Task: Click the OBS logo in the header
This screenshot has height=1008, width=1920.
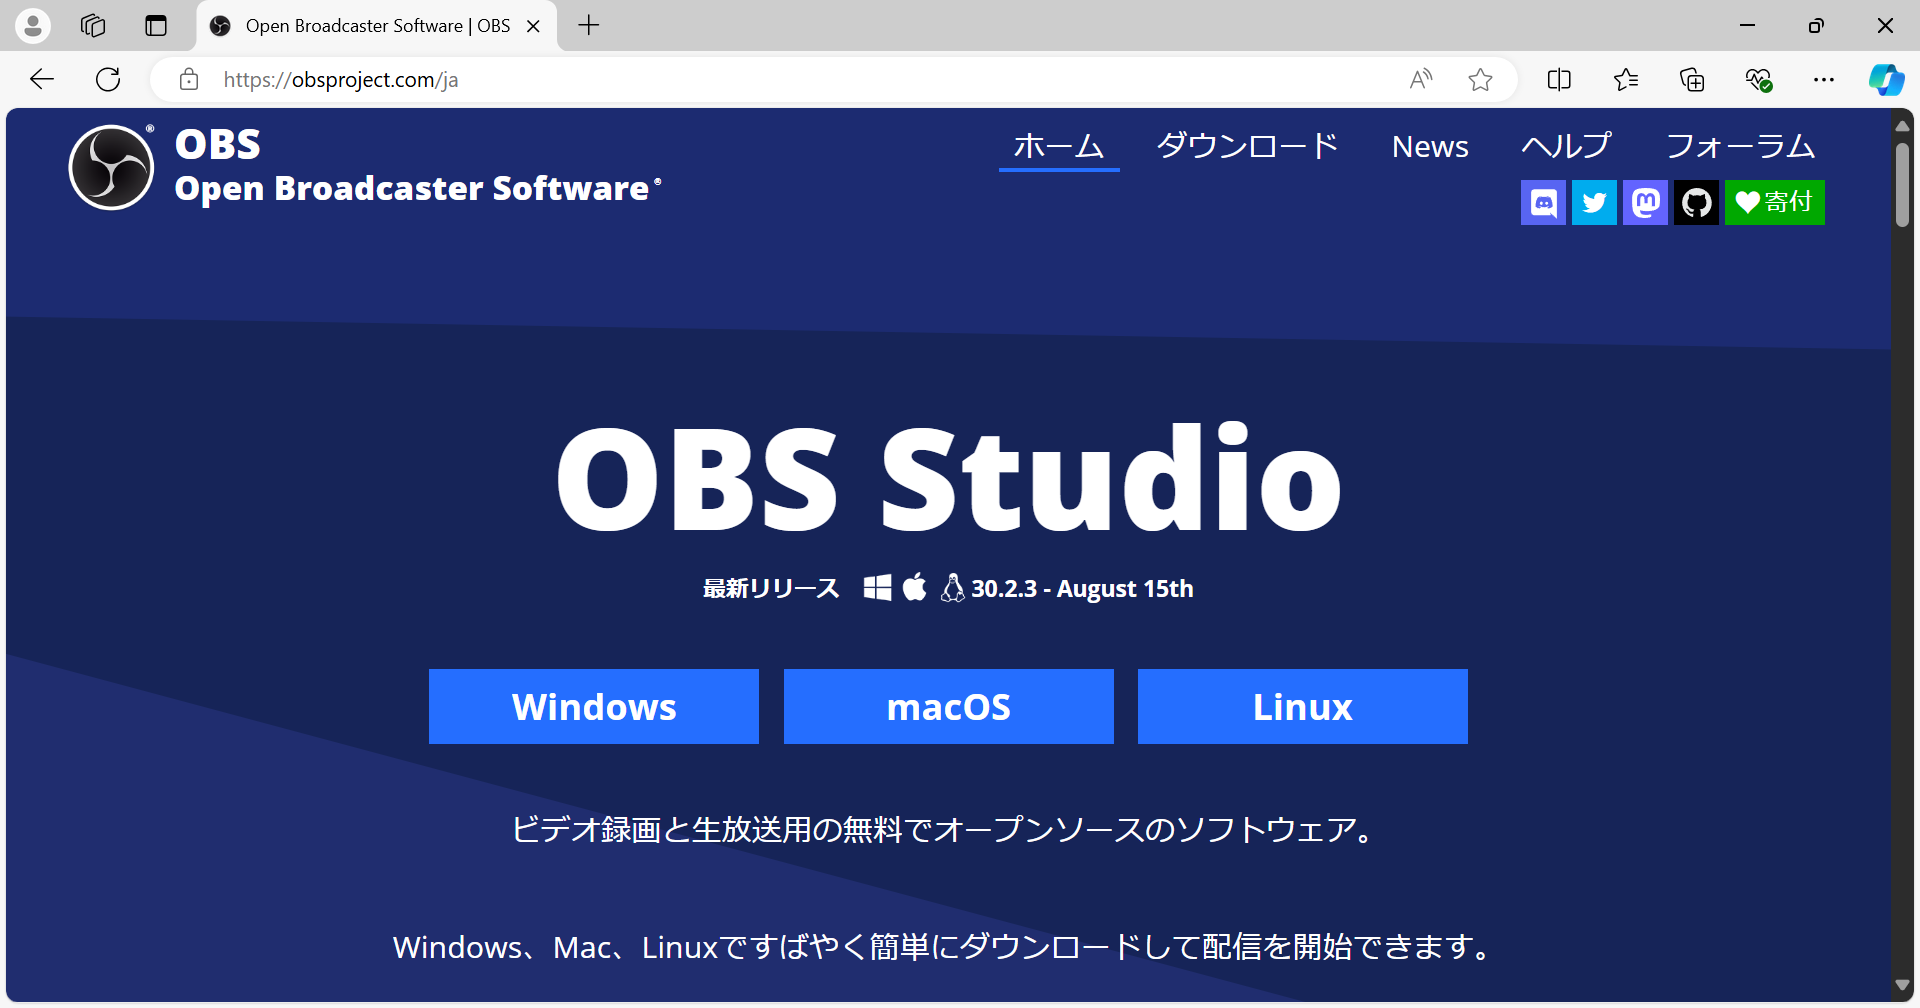Action: coord(111,167)
